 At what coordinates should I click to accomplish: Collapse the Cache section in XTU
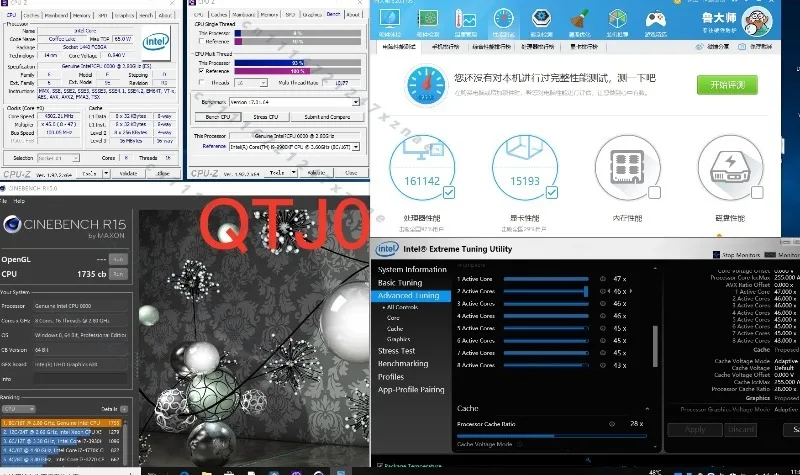coord(647,409)
